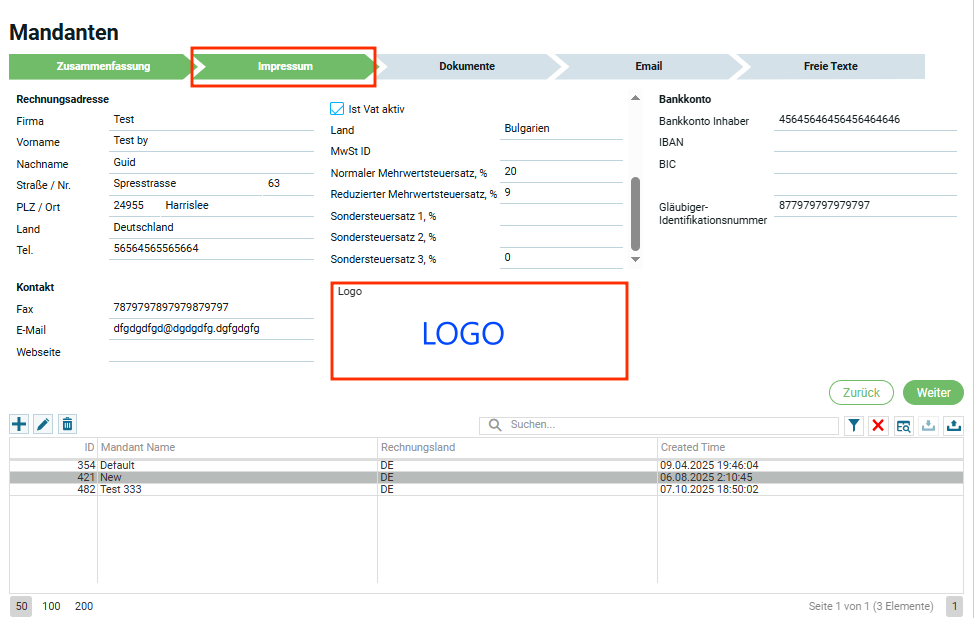
Task: Click the search-in-table icon beside red X
Action: [904, 426]
